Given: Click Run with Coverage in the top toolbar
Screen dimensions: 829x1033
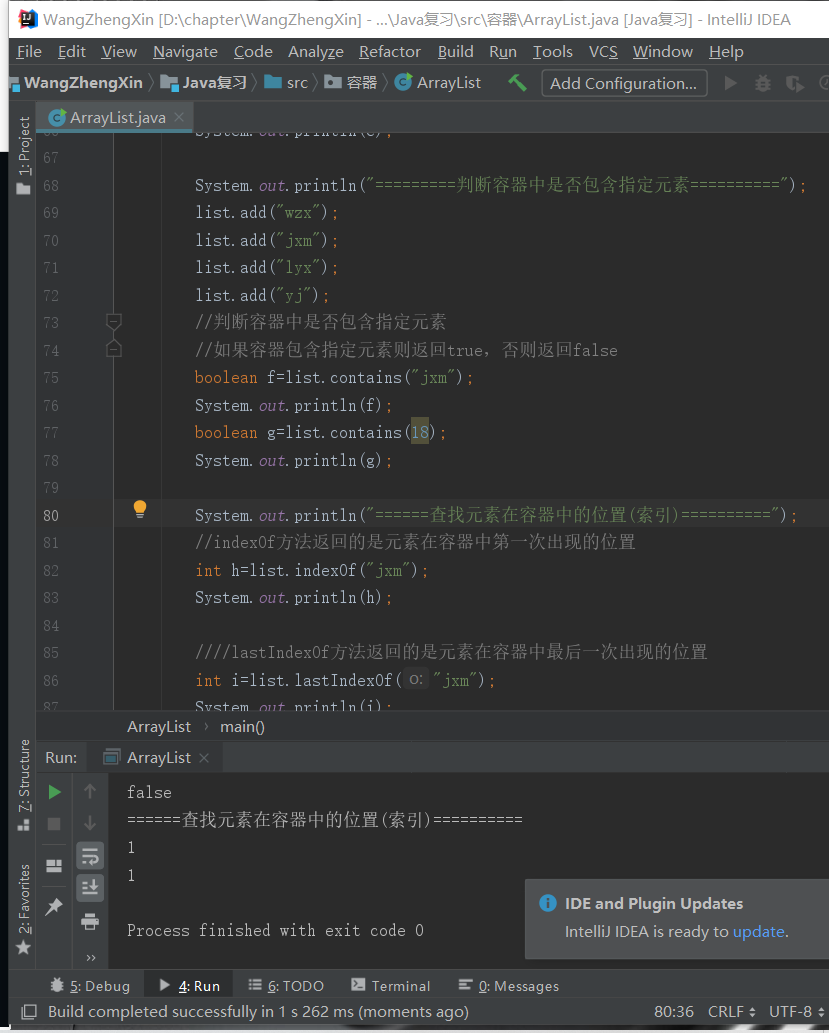Looking at the screenshot, I should click(x=794, y=84).
